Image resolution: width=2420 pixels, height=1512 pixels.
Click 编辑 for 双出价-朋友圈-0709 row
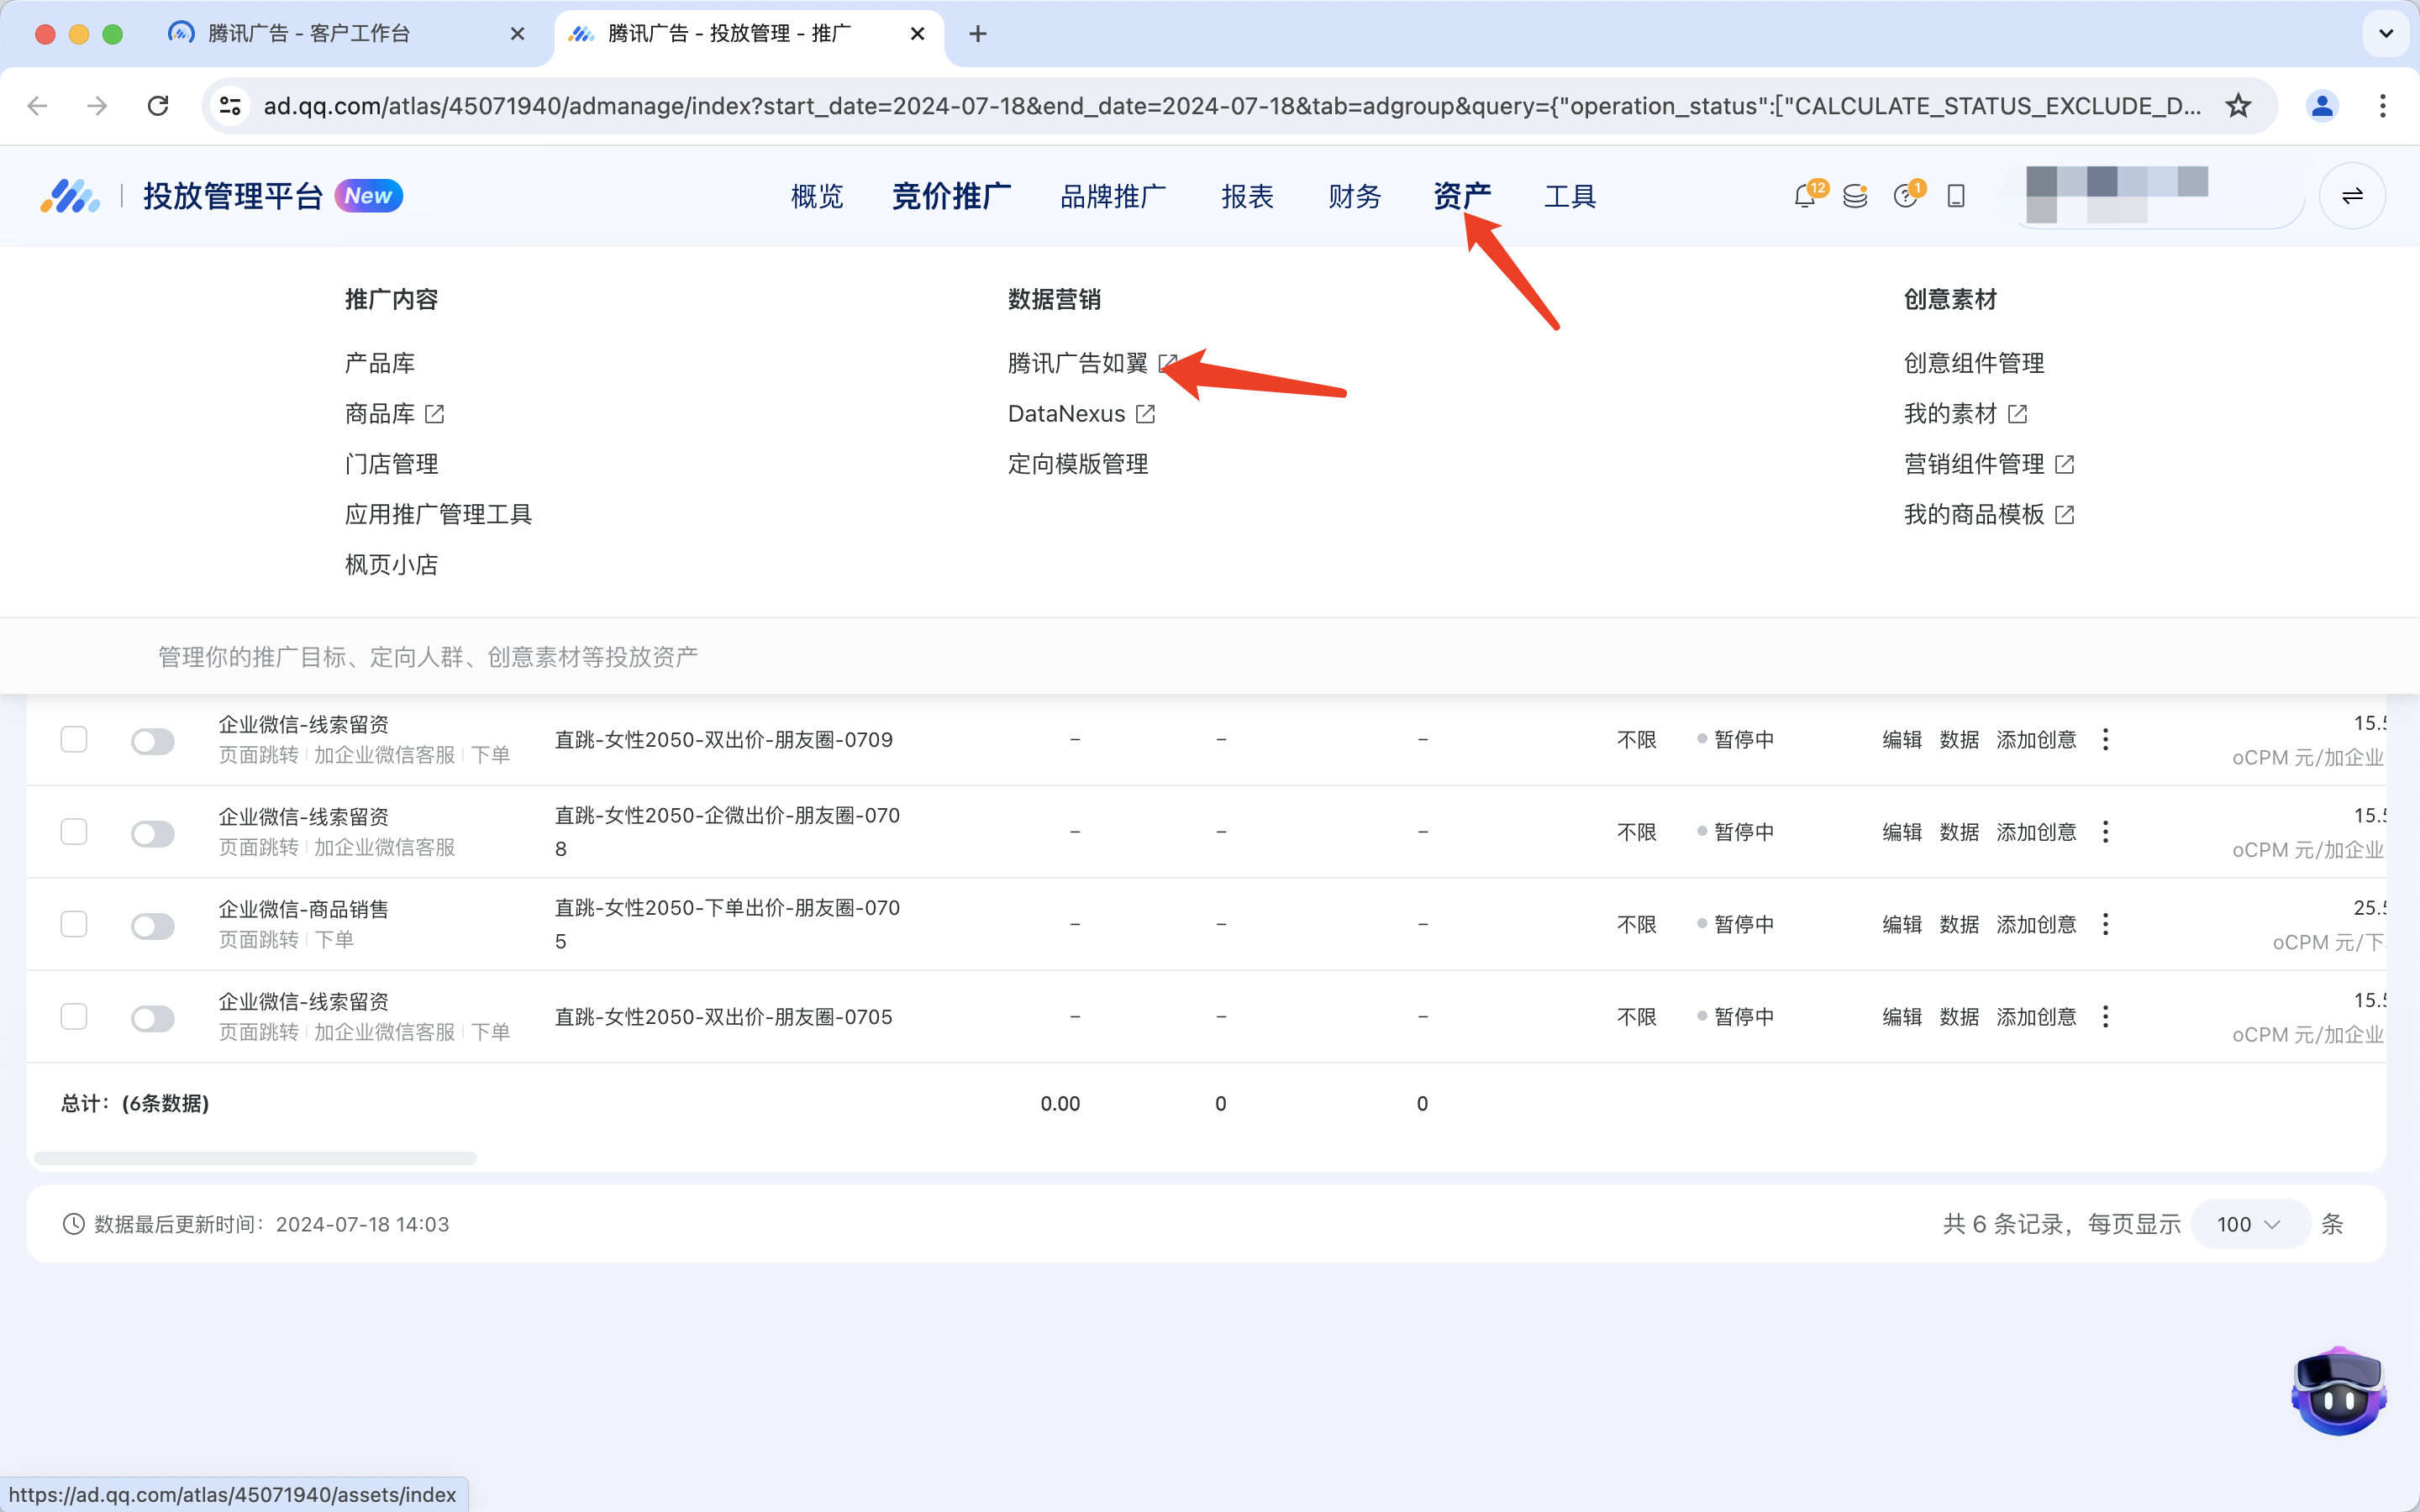coord(1902,740)
